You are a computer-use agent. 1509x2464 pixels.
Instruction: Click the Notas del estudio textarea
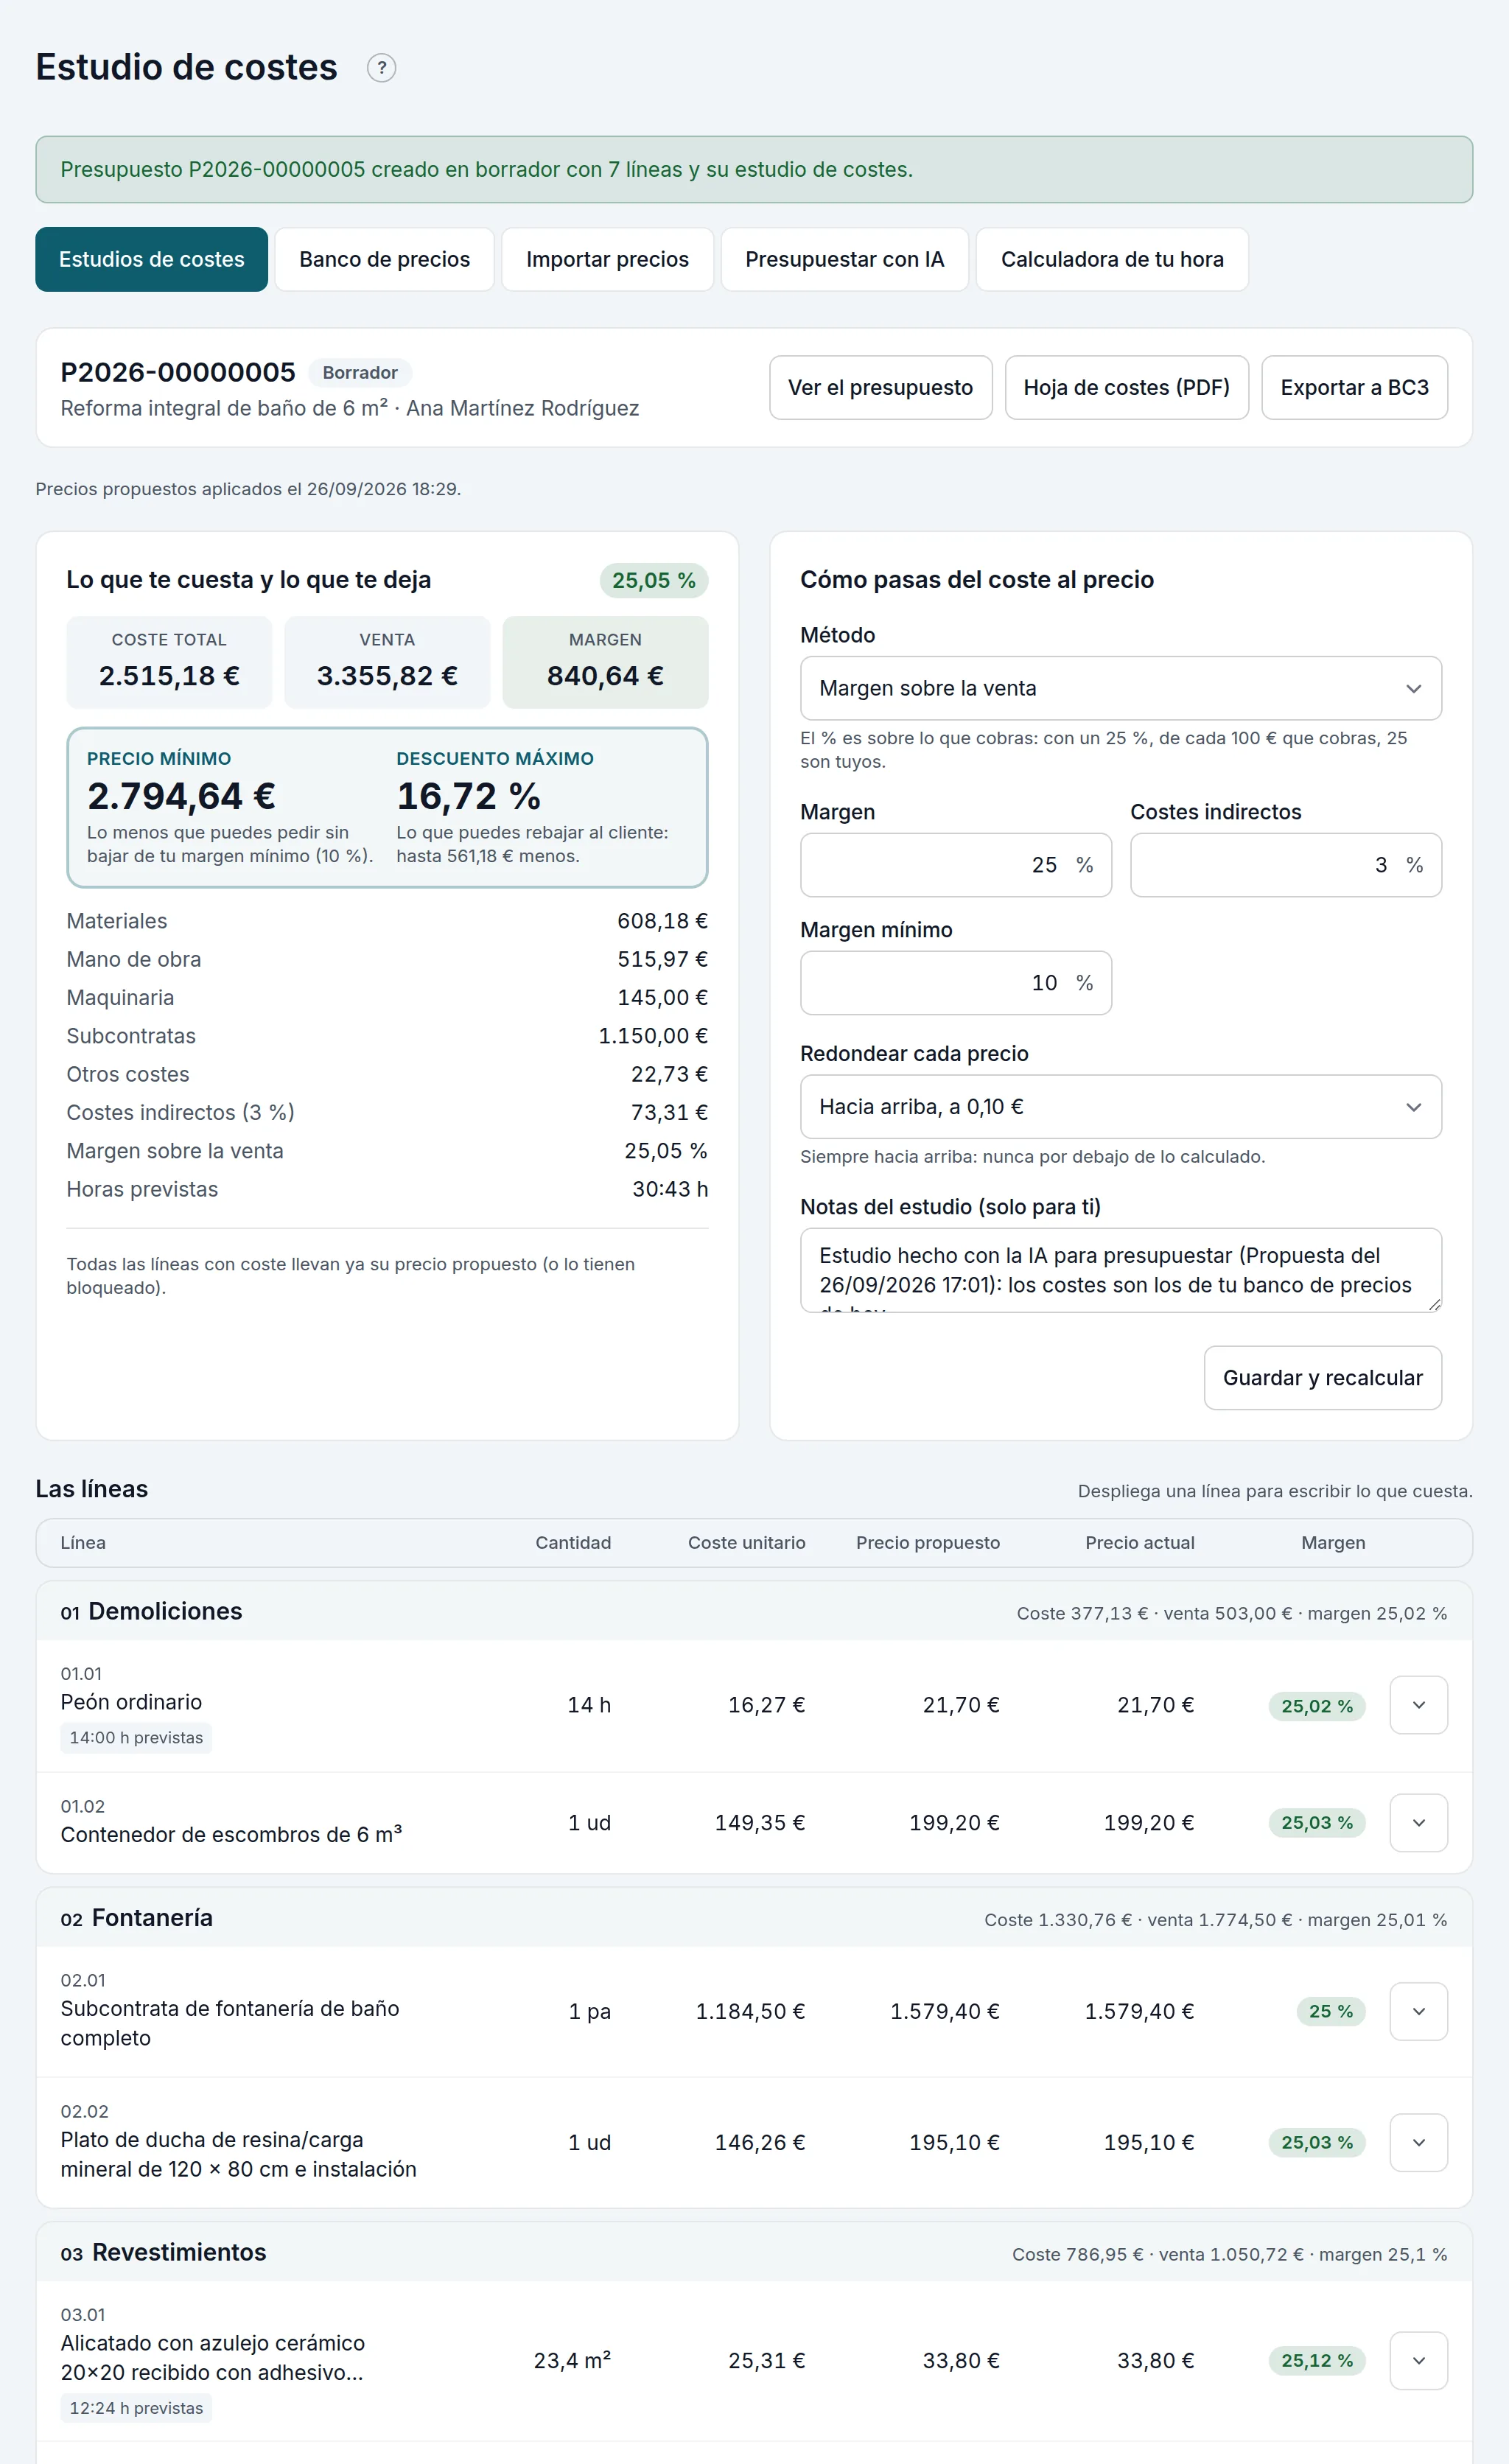(1120, 1270)
